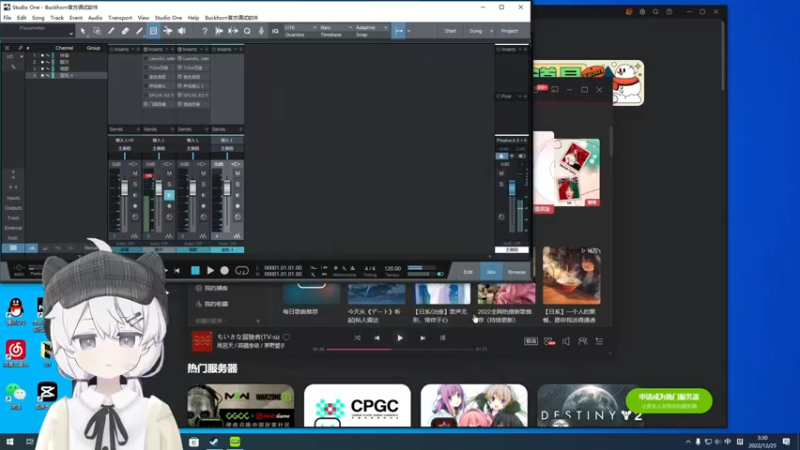Open the Song menu
This screenshot has width=800, height=450.
[x=38, y=17]
